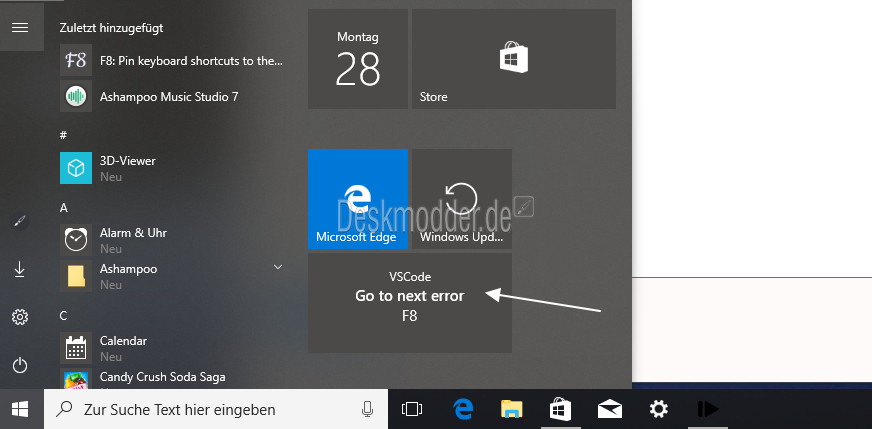Open the Montag 28 calendar tile
Image resolution: width=872 pixels, height=429 pixels.
(358, 59)
